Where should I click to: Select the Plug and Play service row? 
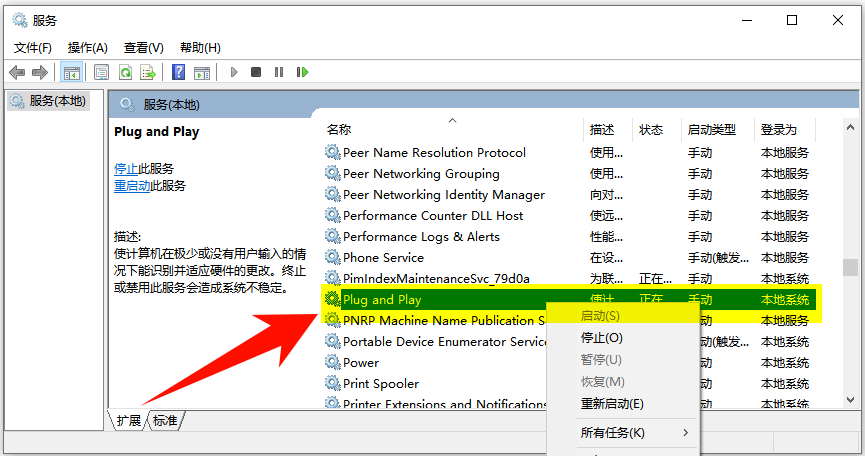pyautogui.click(x=569, y=299)
